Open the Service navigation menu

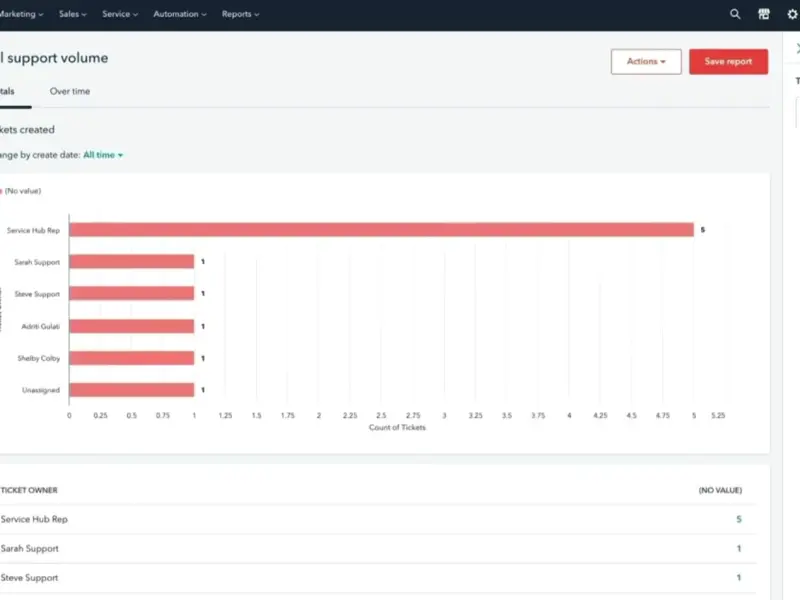point(120,15)
